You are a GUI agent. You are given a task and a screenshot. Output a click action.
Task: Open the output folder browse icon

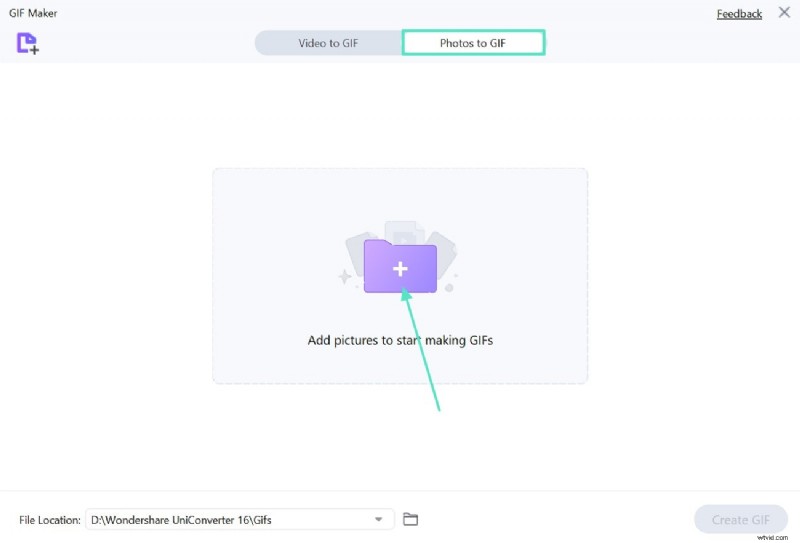tap(410, 520)
